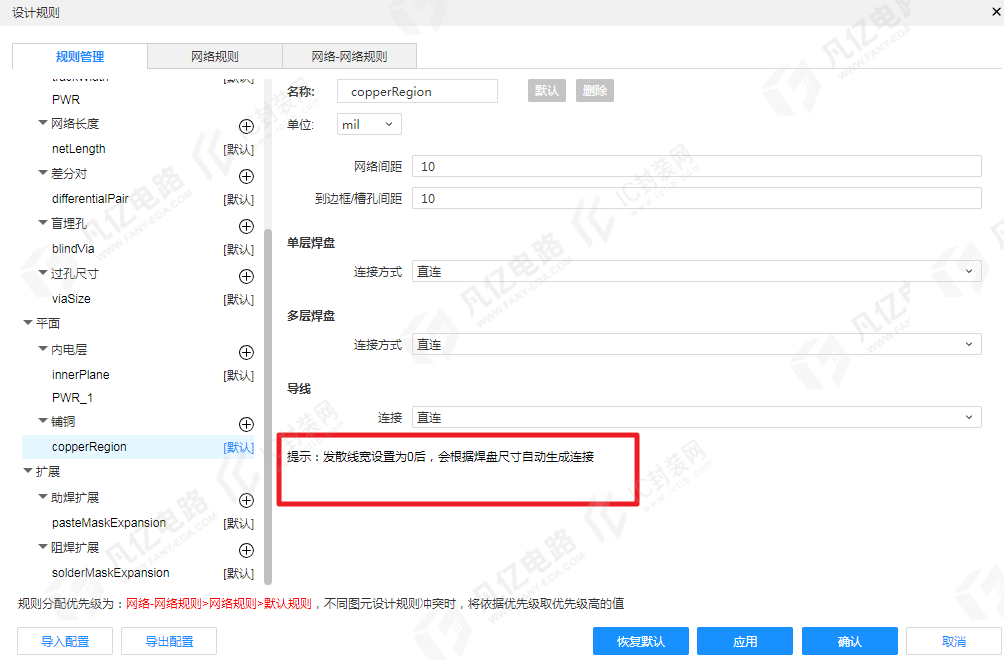The height and width of the screenshot is (667, 1004).
Task: Click the 删除 button
Action: click(x=595, y=91)
